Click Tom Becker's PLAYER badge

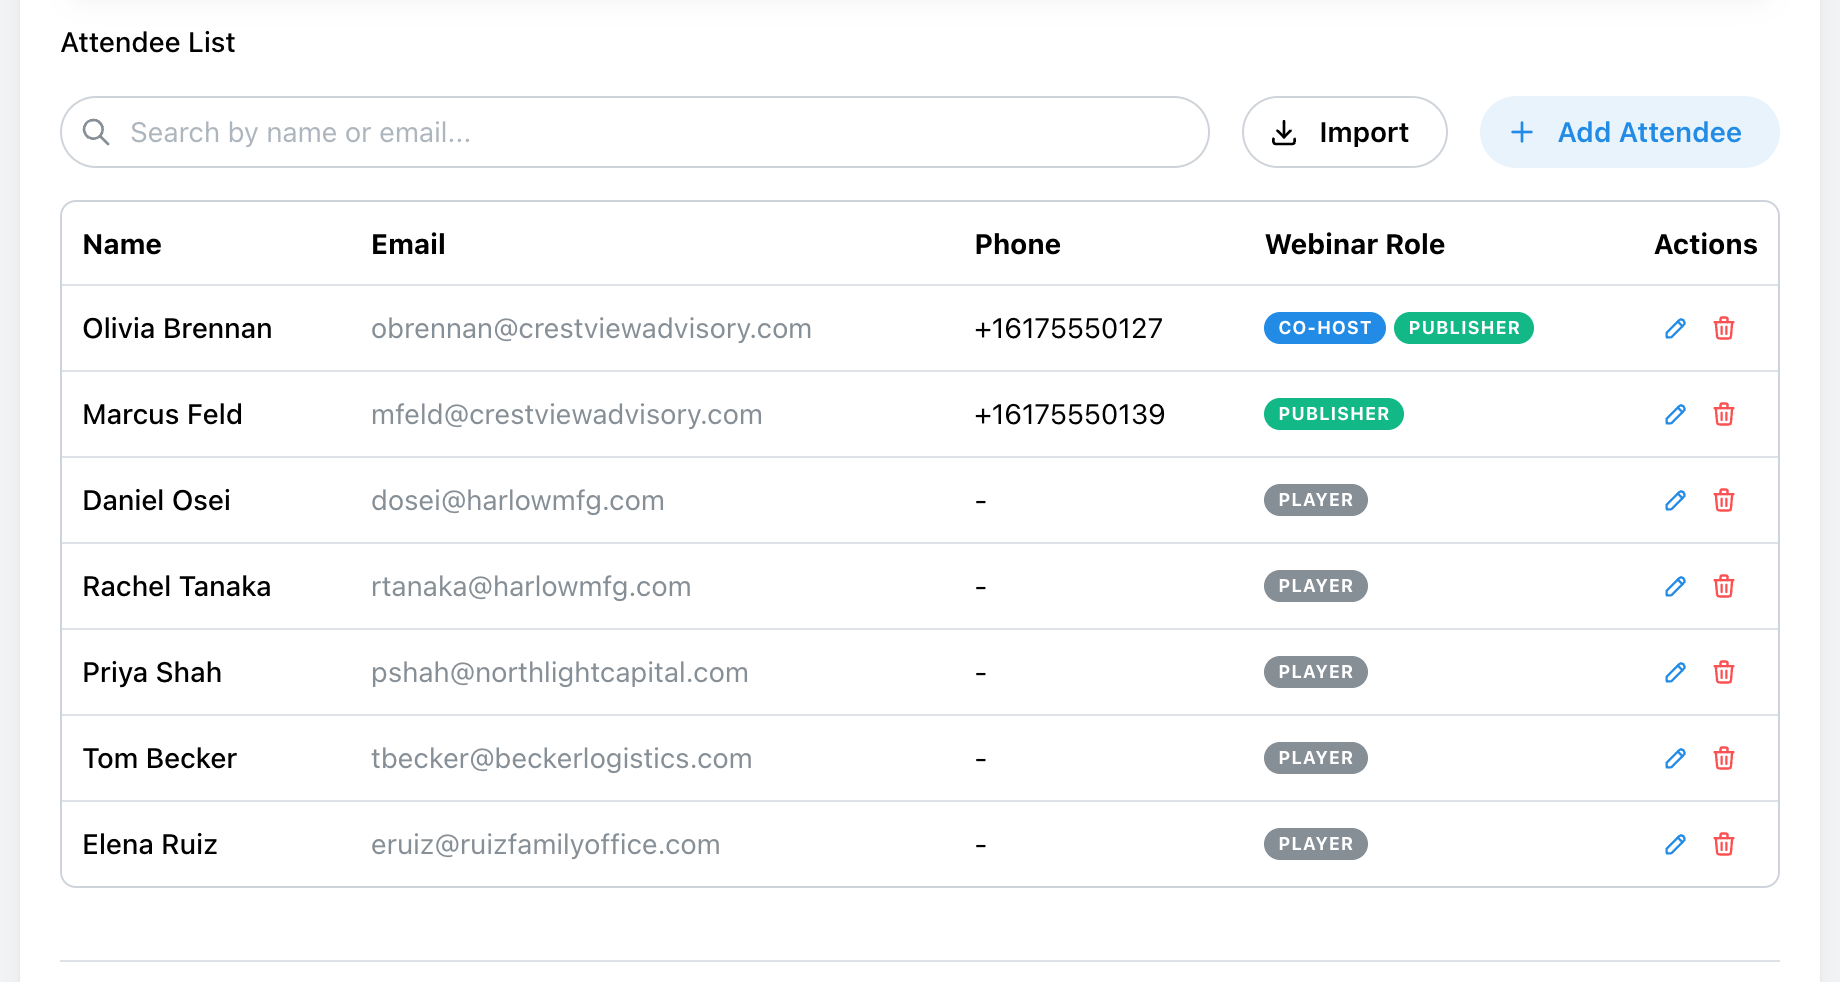point(1316,758)
